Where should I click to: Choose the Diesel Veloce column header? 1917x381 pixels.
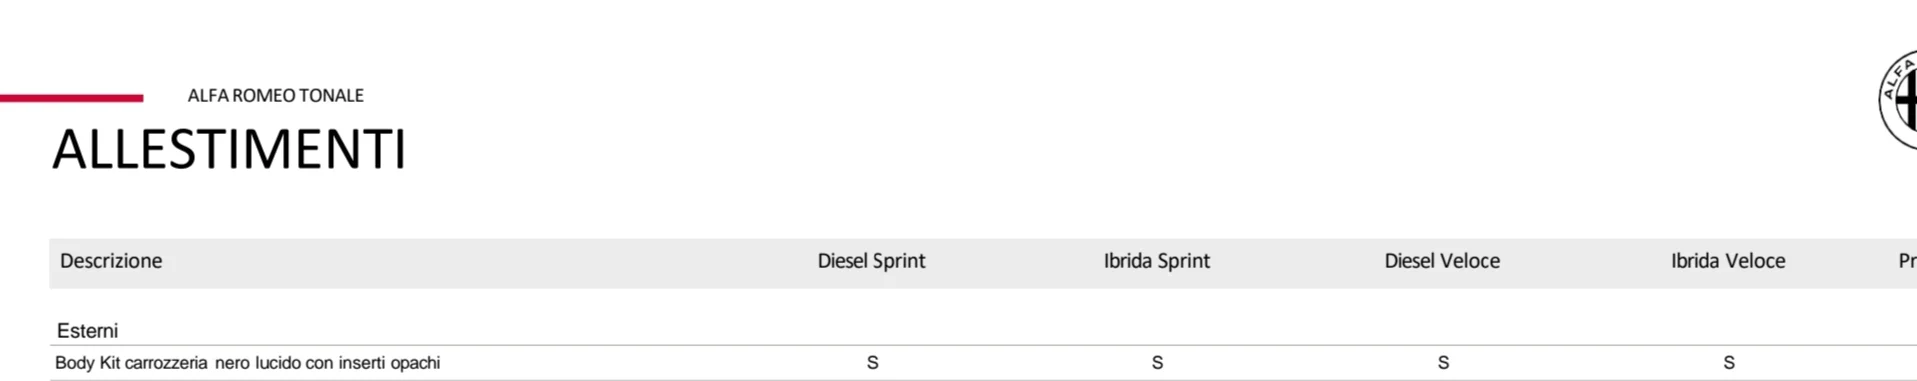click(1442, 261)
